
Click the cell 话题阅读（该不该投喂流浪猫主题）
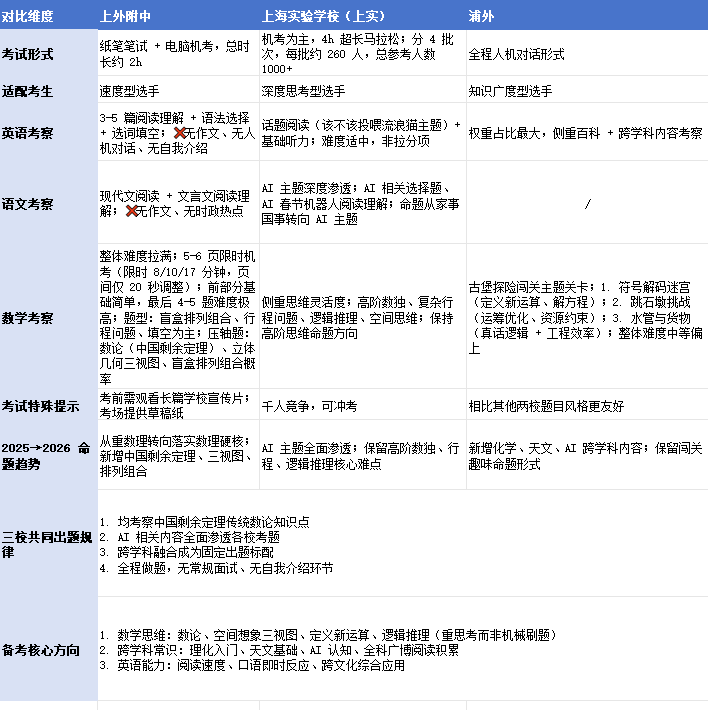[363, 132]
